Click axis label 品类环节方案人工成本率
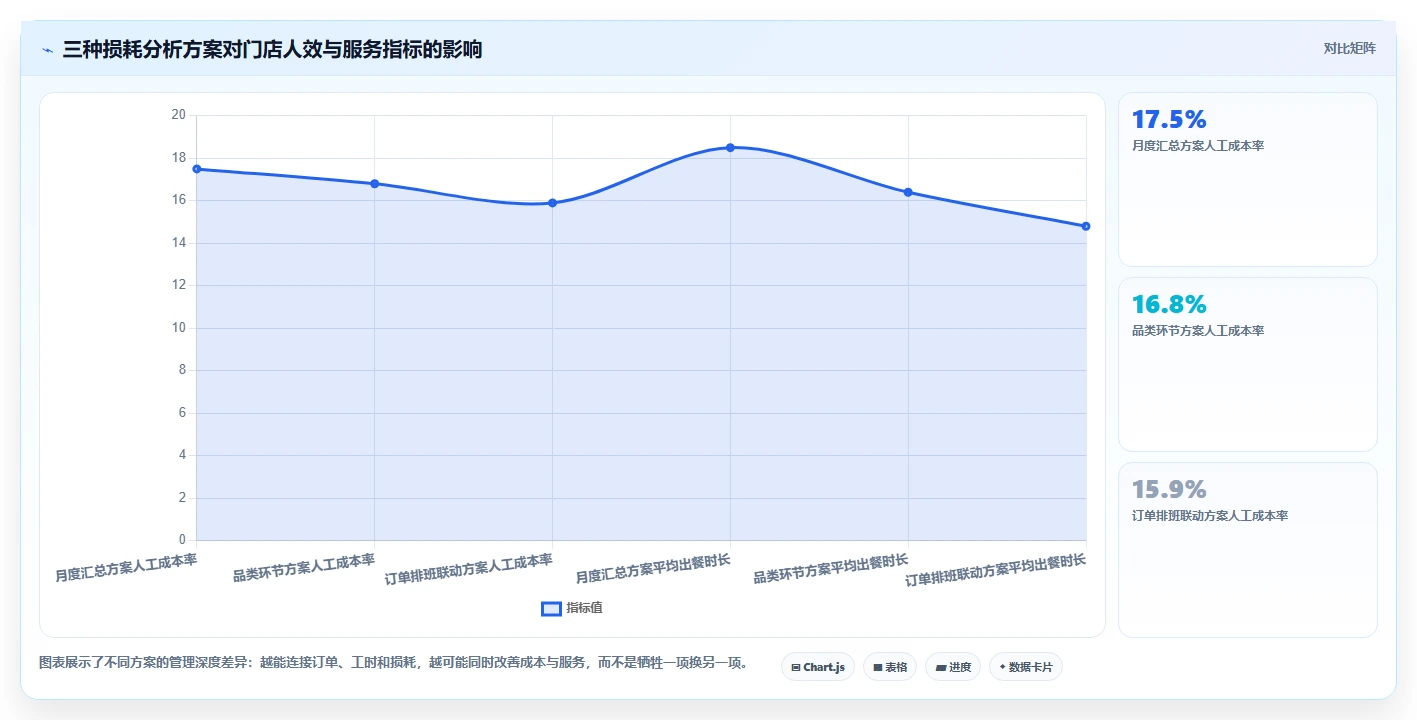This screenshot has width=1417, height=720. (x=304, y=568)
